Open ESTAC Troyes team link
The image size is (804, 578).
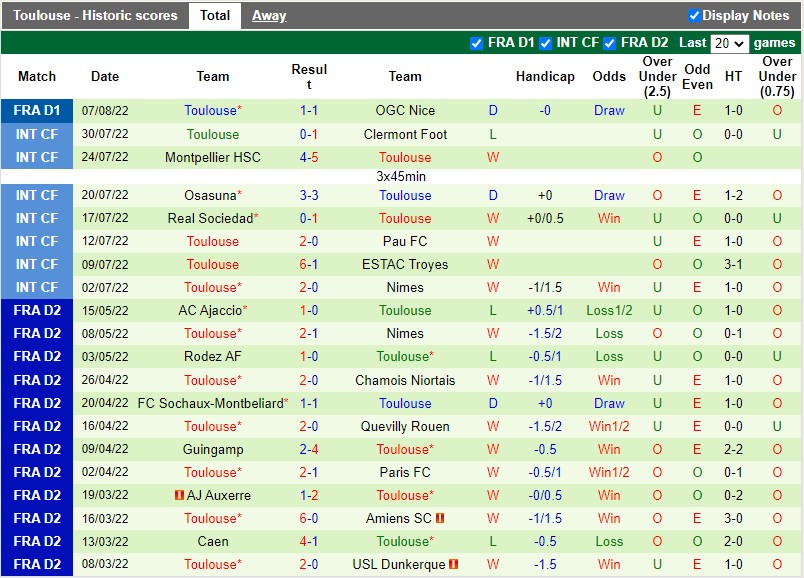(x=405, y=265)
